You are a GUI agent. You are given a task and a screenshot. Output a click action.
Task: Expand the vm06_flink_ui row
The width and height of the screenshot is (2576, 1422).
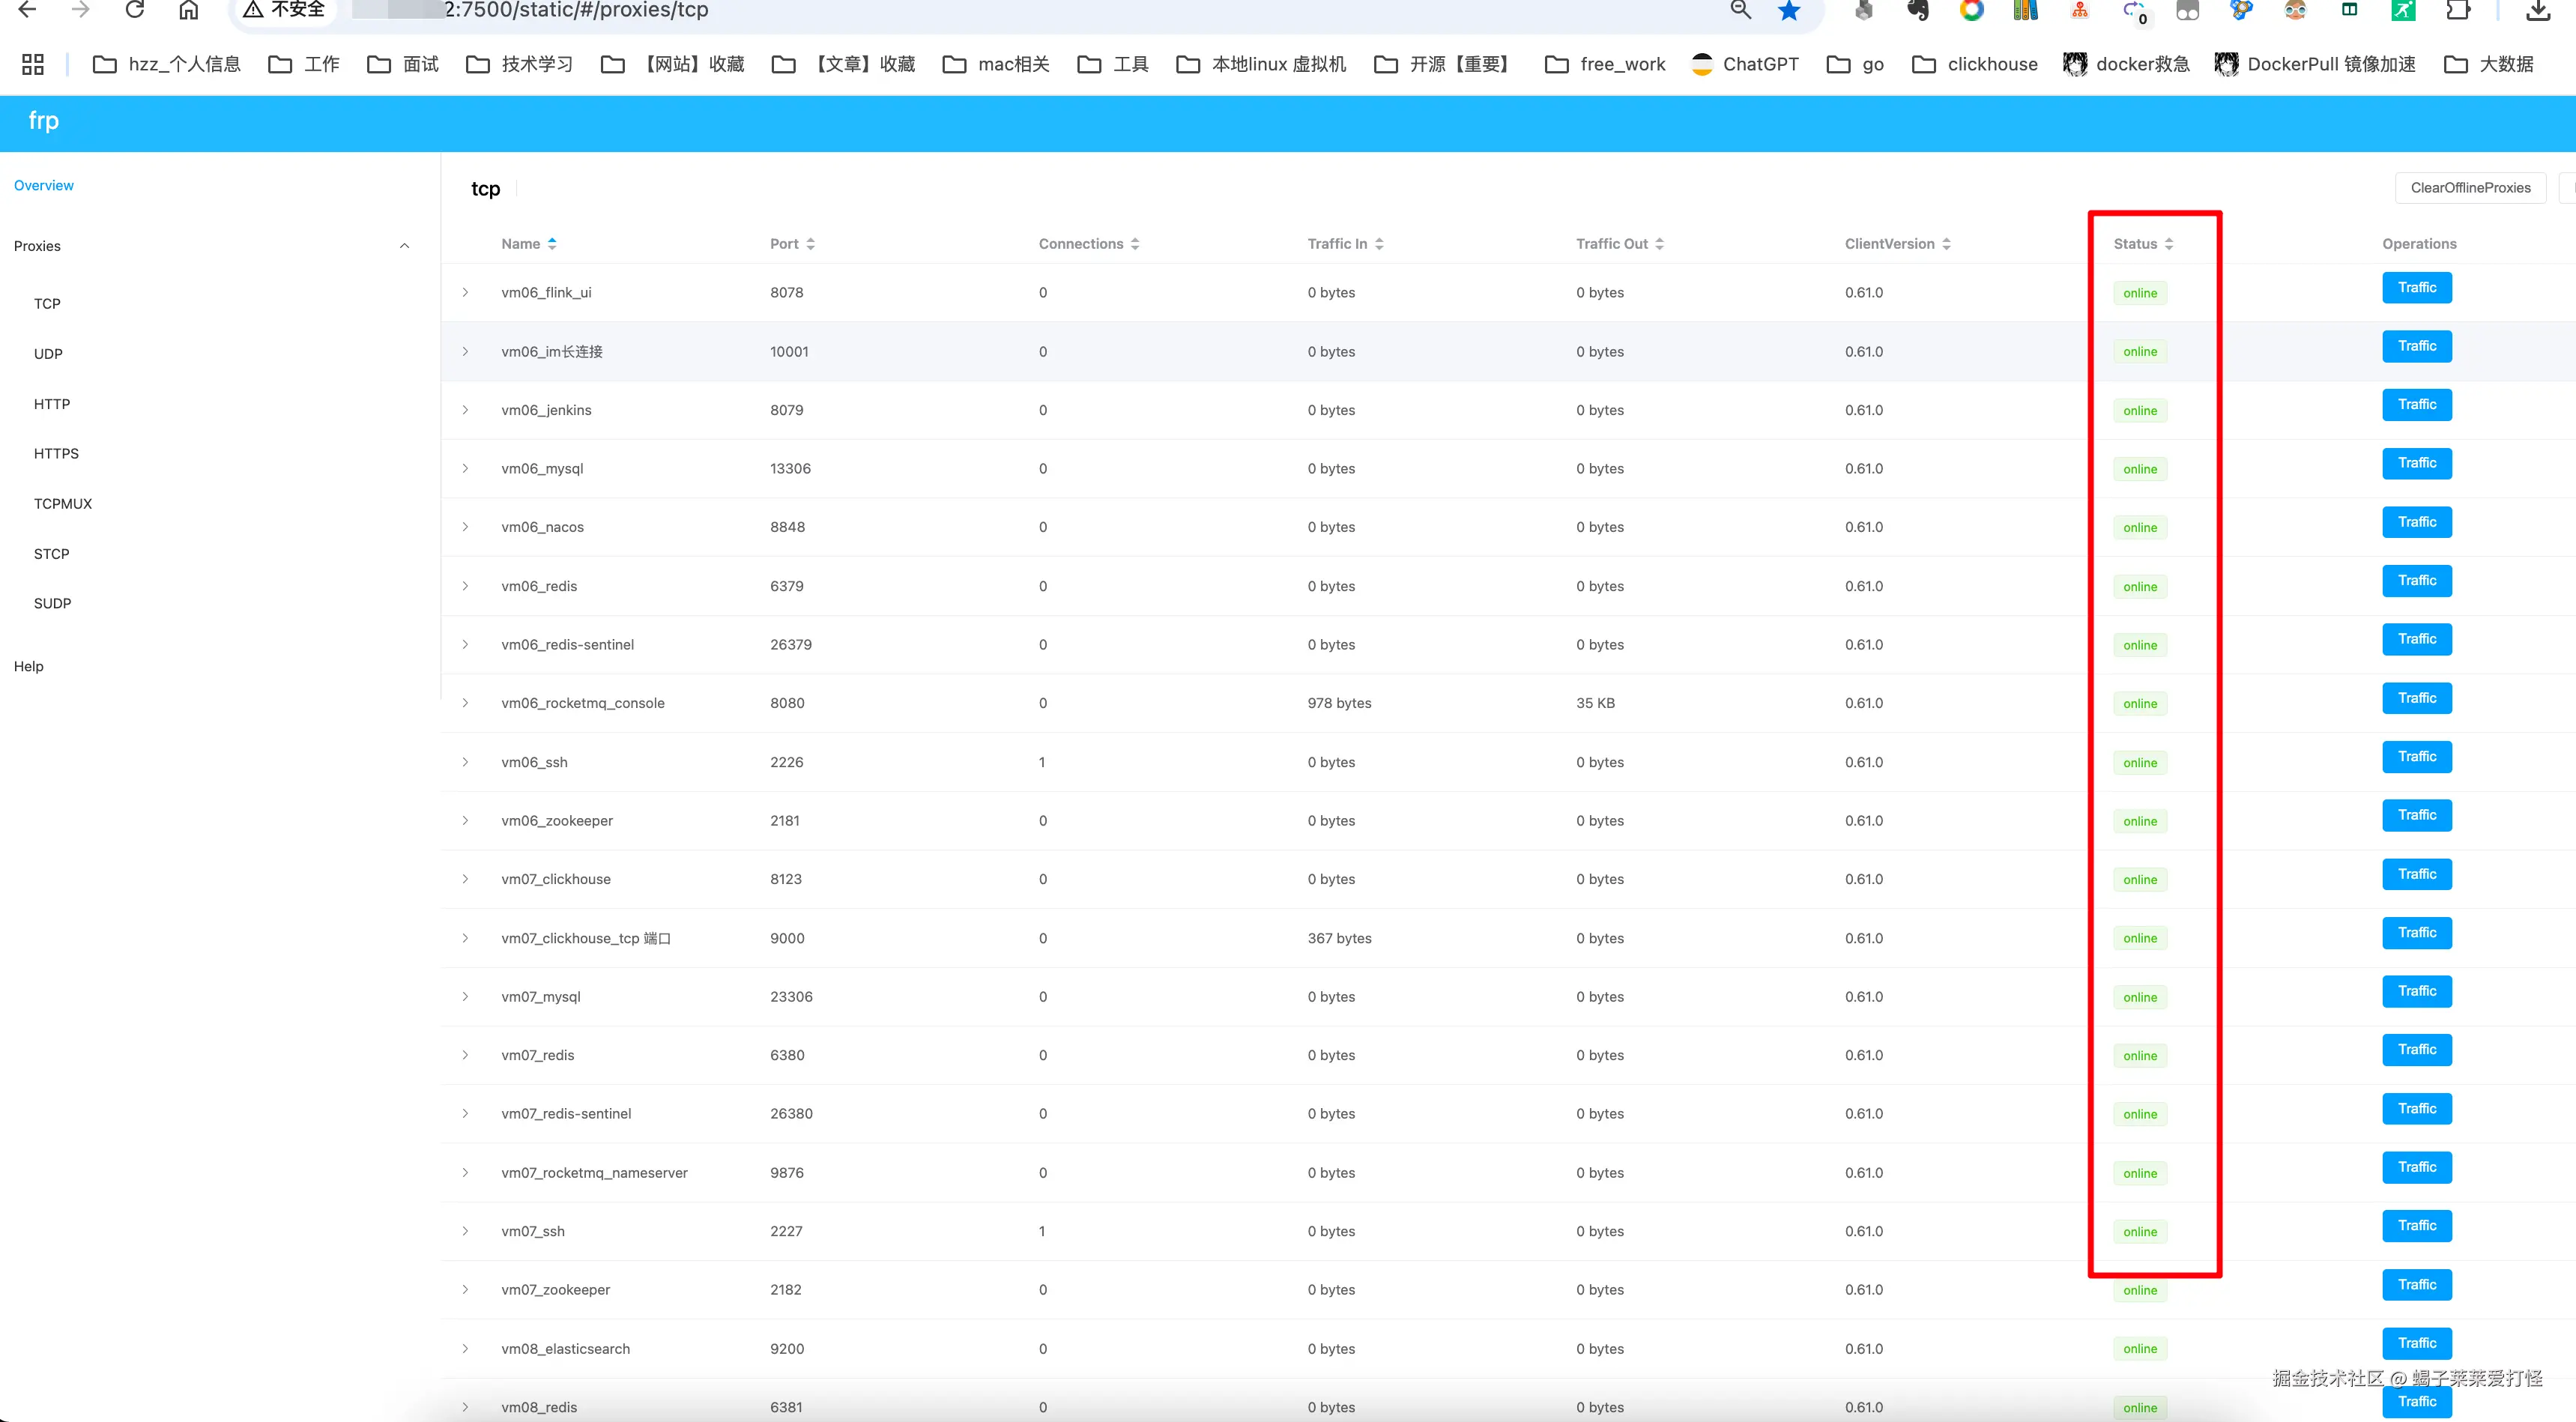[465, 293]
